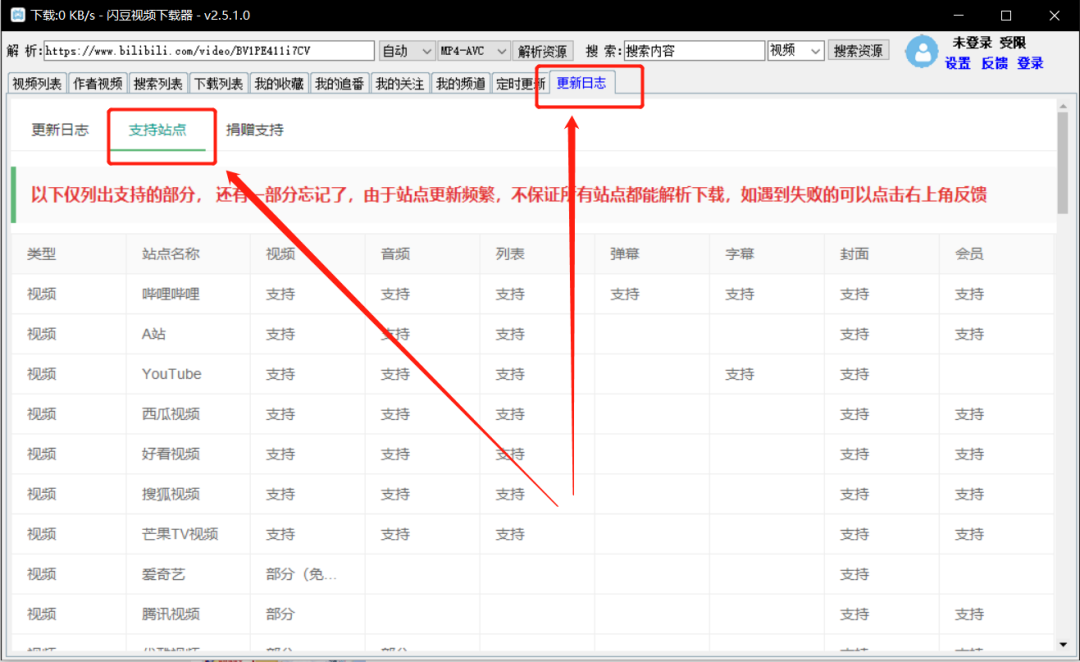This screenshot has height=662, width=1080.
Task: Click the vertical scrollbar thumb
Action: (x=1063, y=163)
